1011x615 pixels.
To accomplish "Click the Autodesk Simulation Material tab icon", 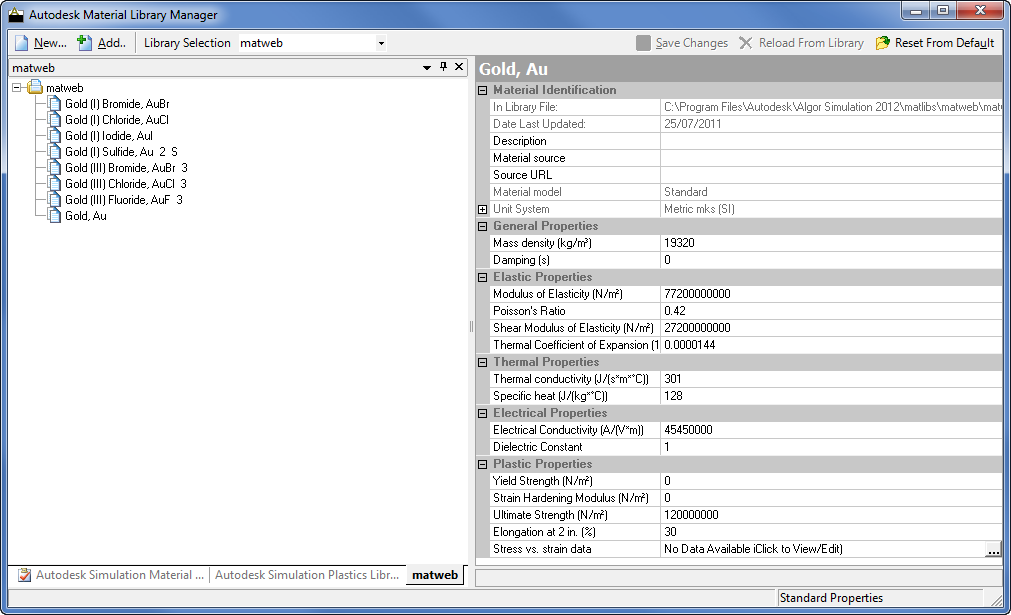I will point(25,575).
